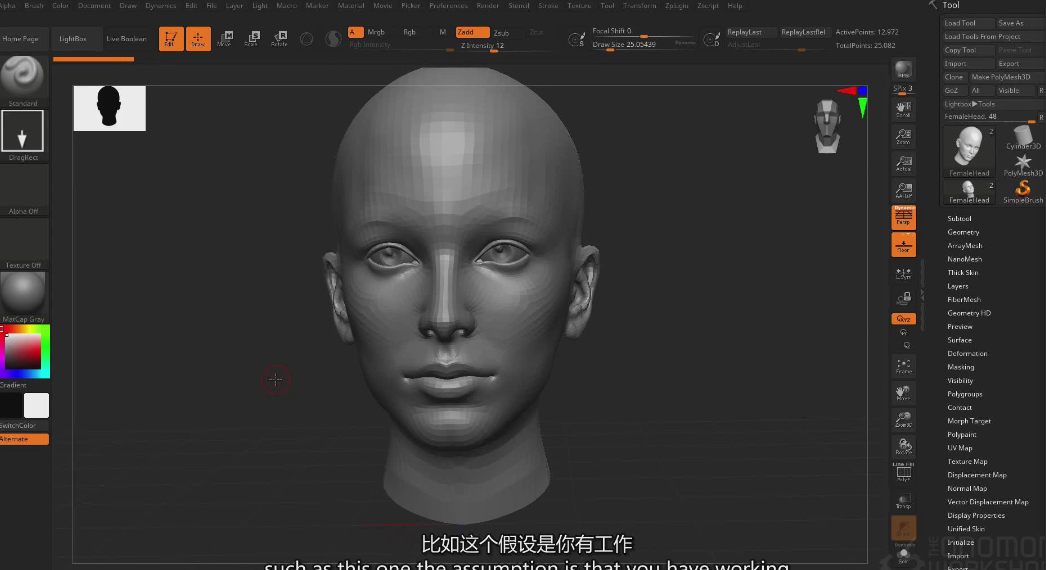Select the Cylinder3D tool thumbnail
This screenshot has width=1046, height=570.
coord(1022,138)
